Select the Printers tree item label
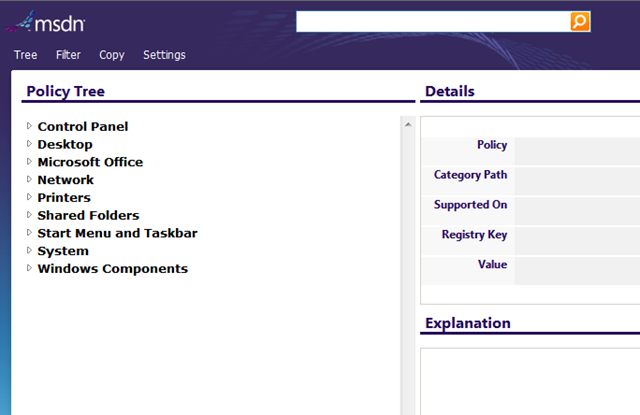The height and width of the screenshot is (415, 640). [x=65, y=198]
